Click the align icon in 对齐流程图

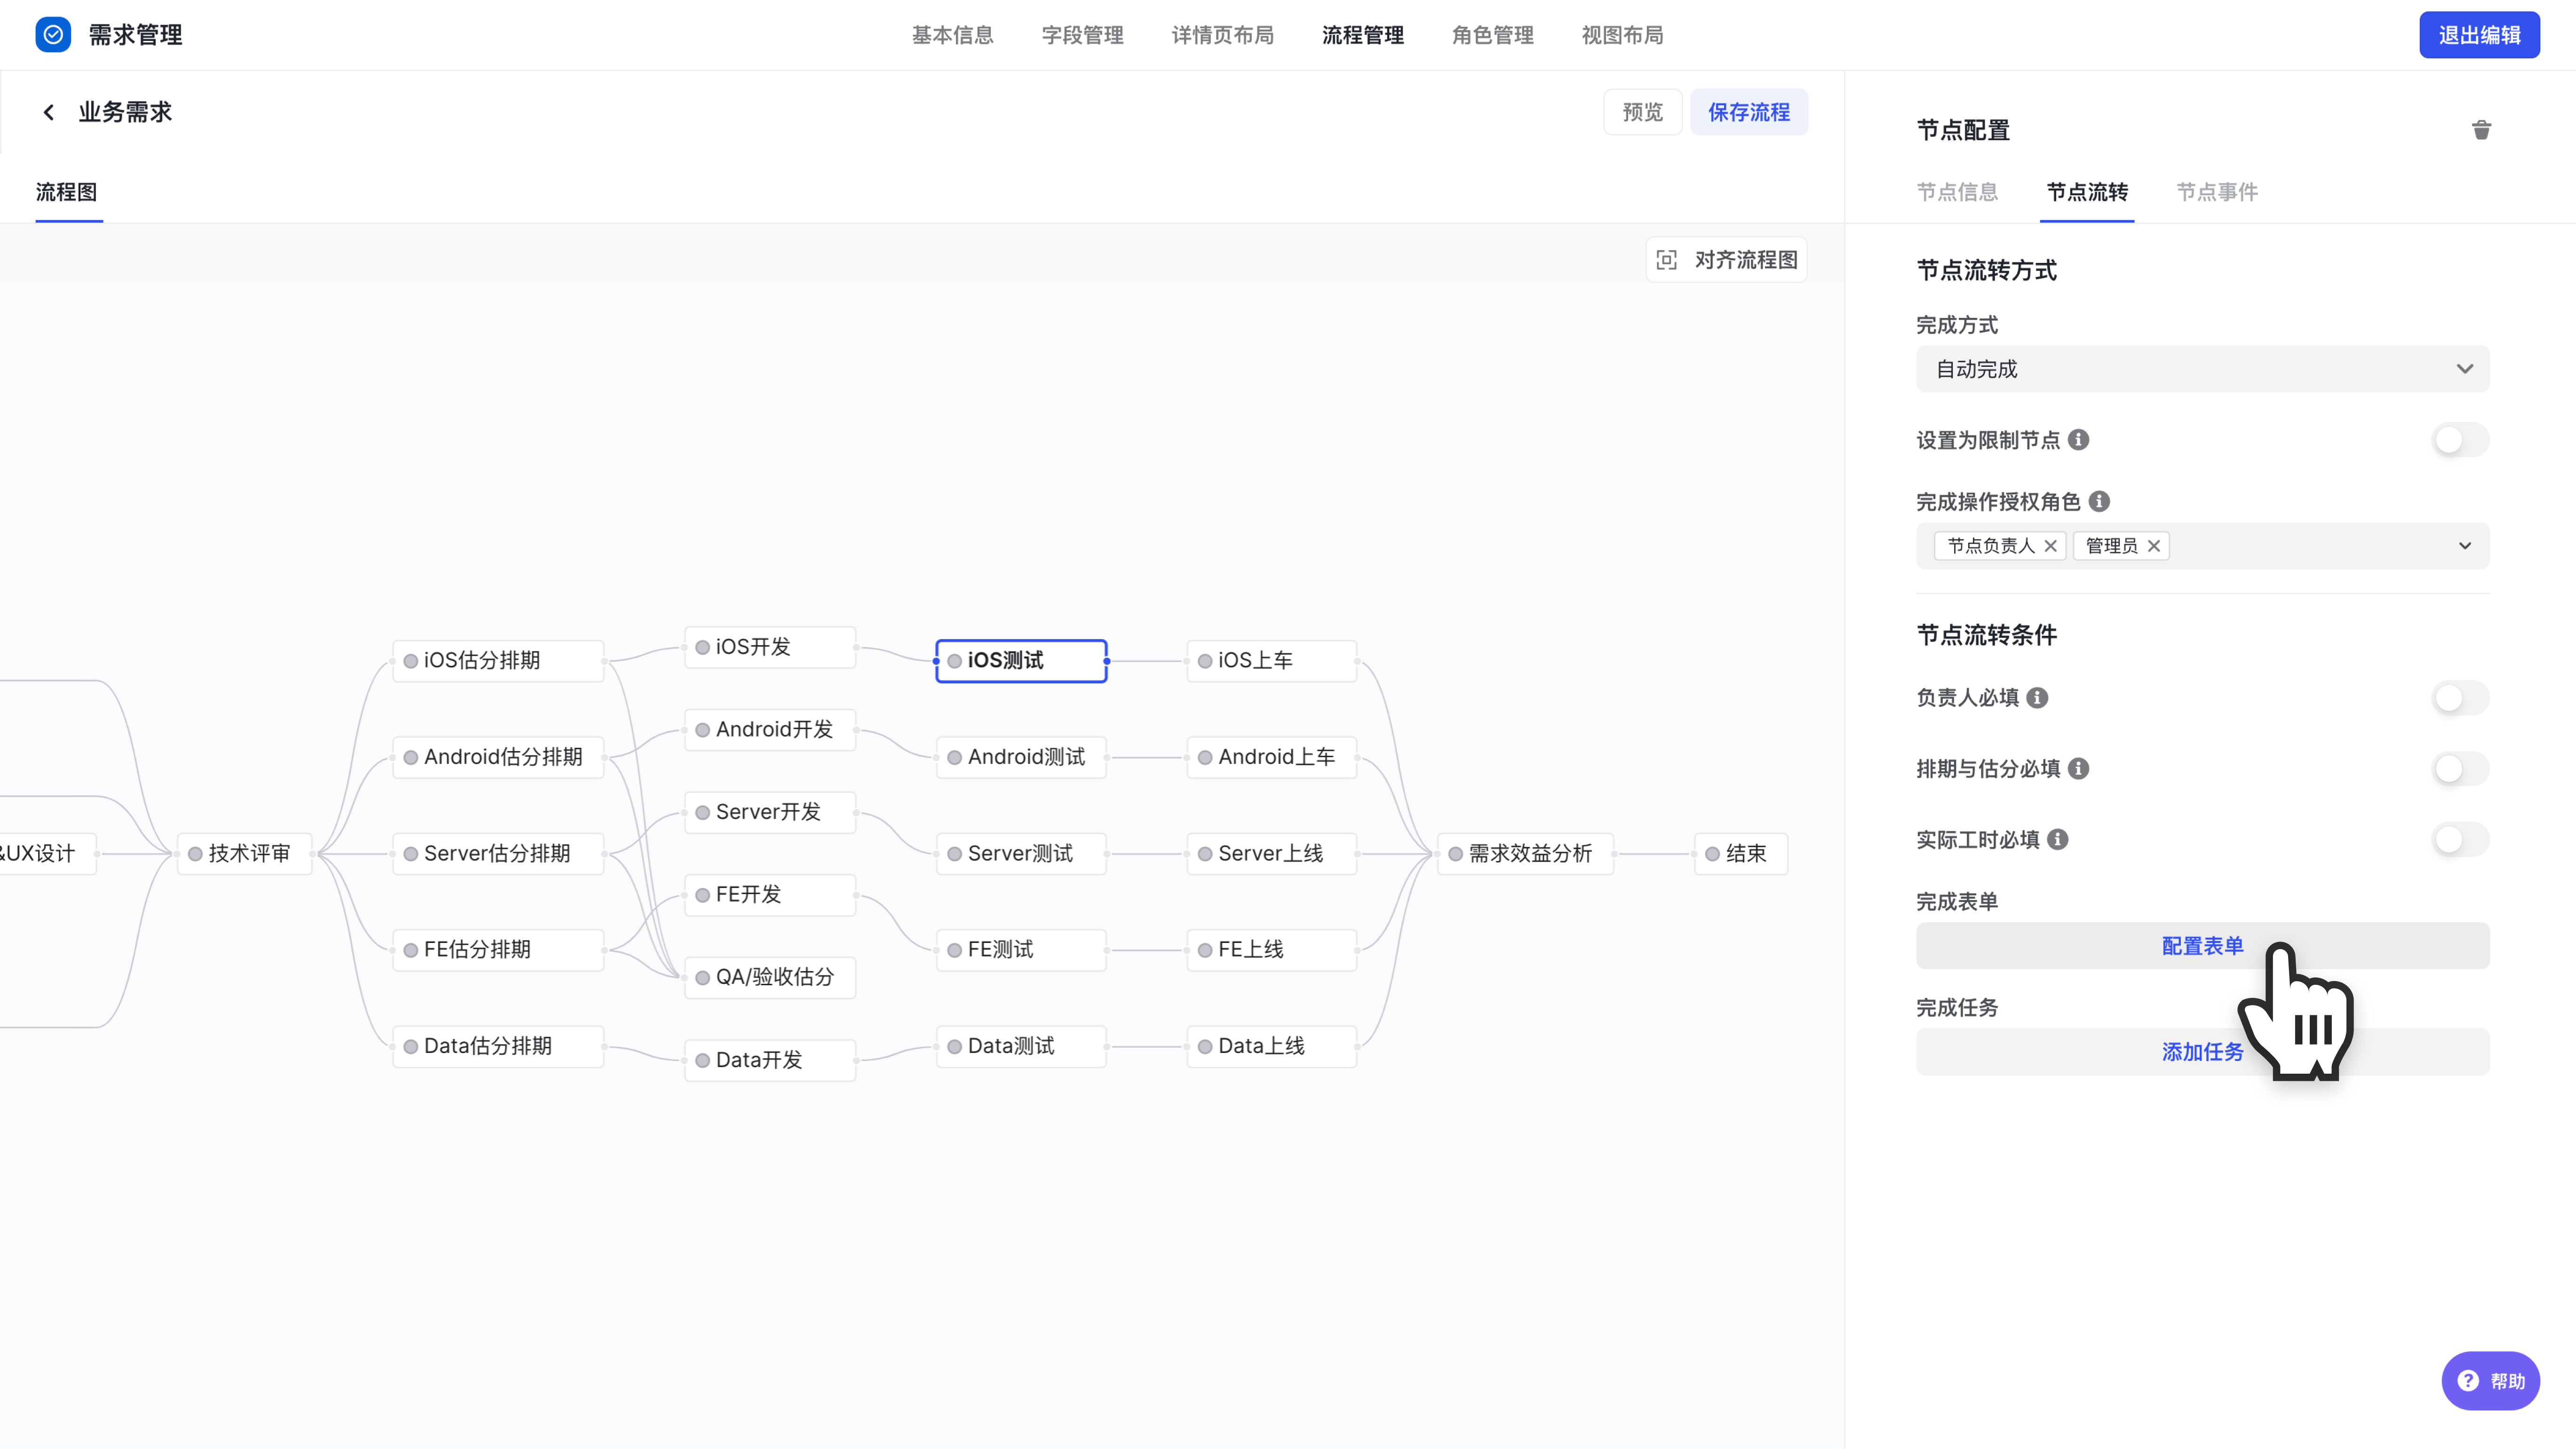pos(1666,260)
